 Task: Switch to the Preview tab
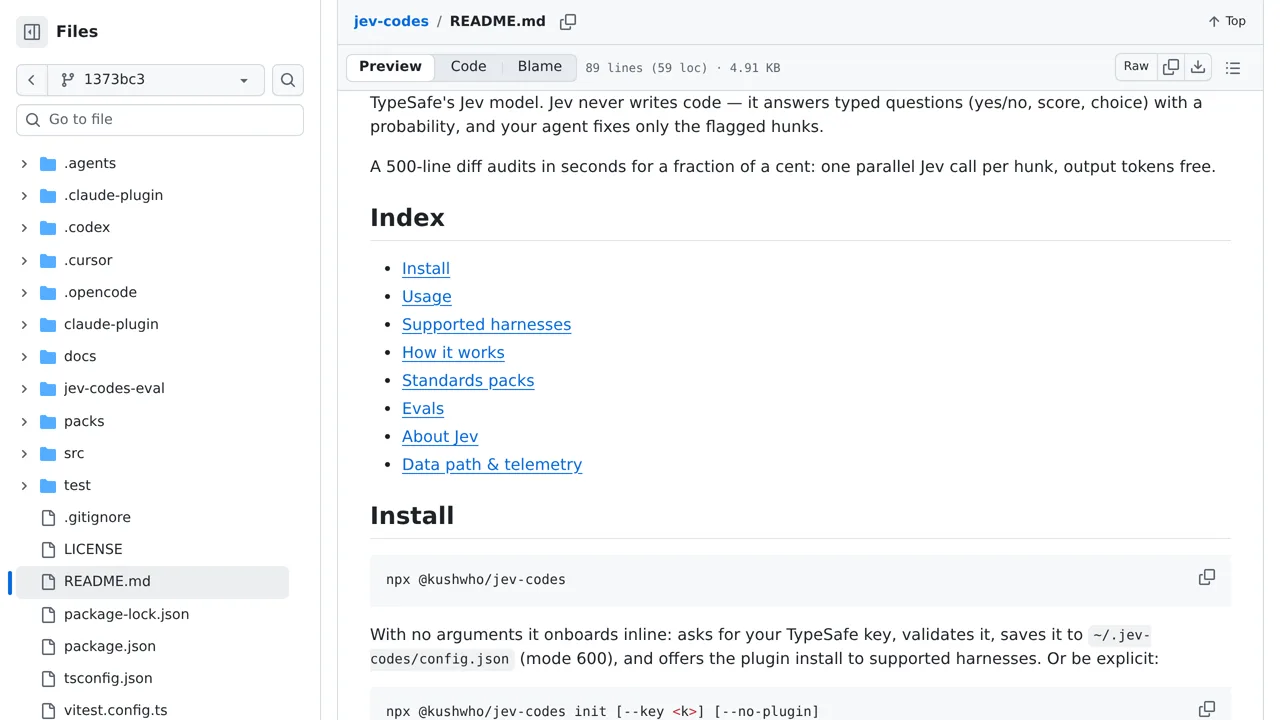pos(391,67)
